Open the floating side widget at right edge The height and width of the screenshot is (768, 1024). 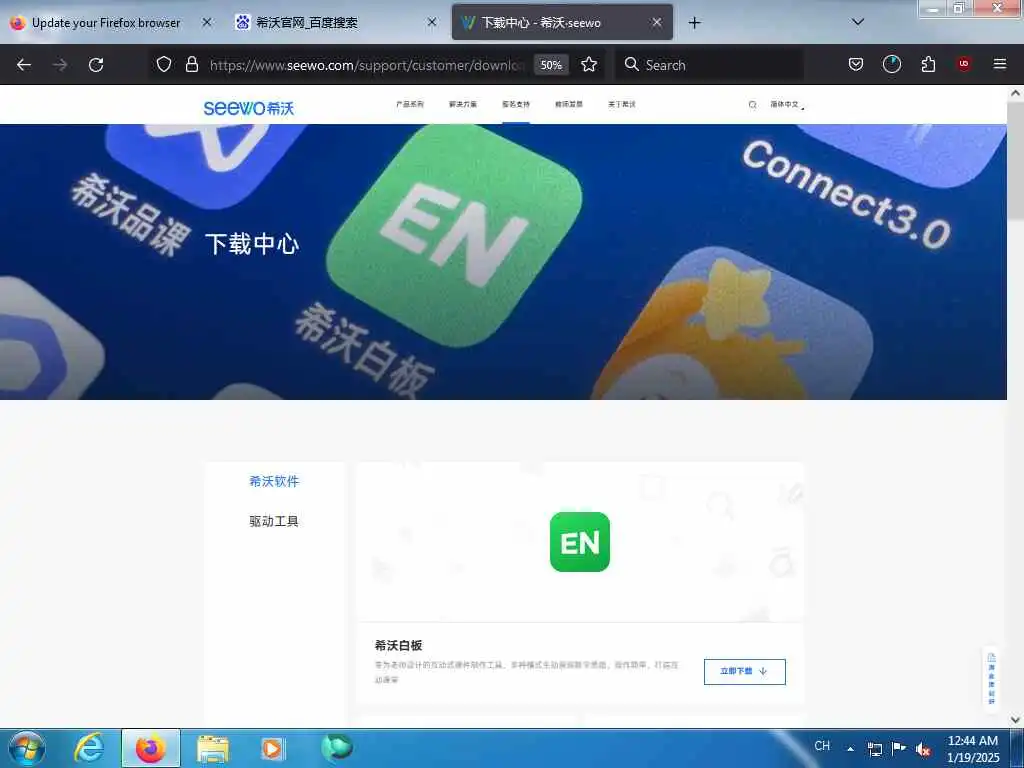[991, 679]
